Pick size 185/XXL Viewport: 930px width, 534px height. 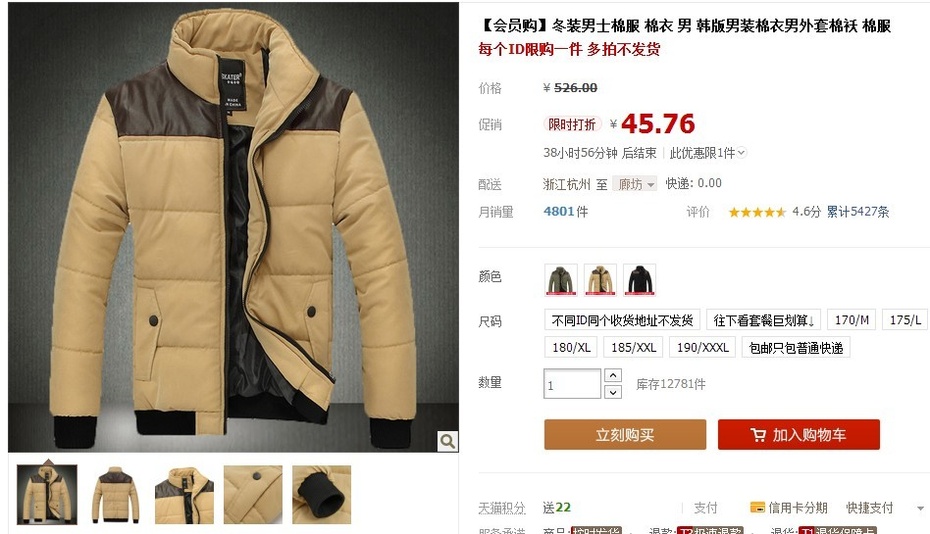[x=633, y=347]
